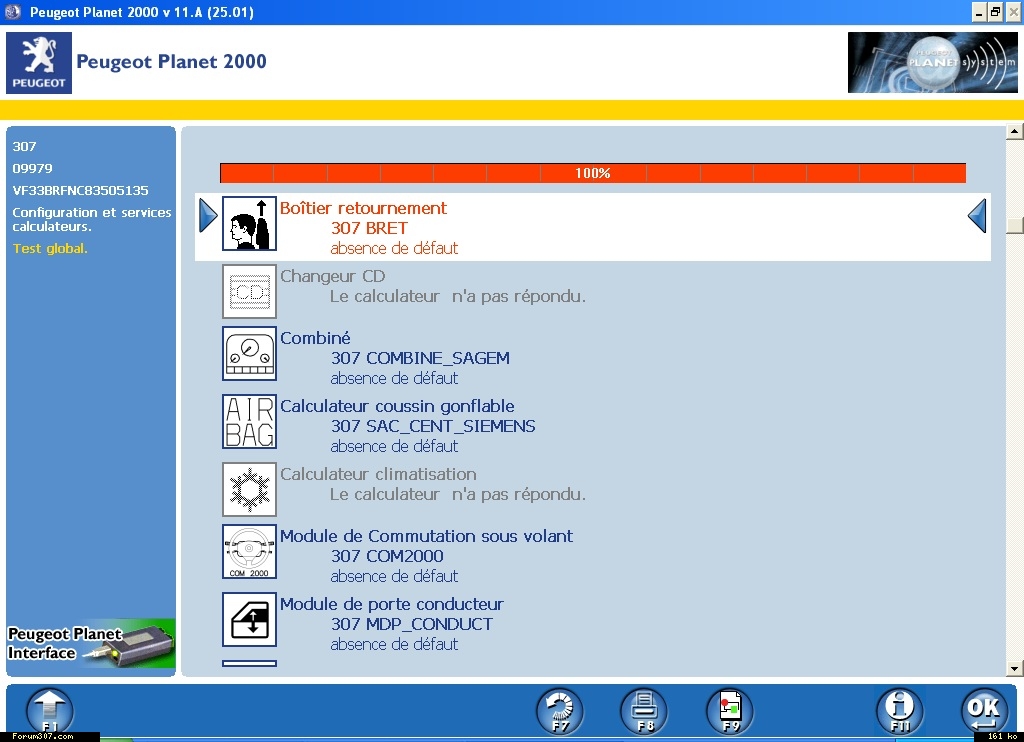The image size is (1024, 742).
Task: Click 307 COMBINE_SAGEM label
Action: (420, 358)
